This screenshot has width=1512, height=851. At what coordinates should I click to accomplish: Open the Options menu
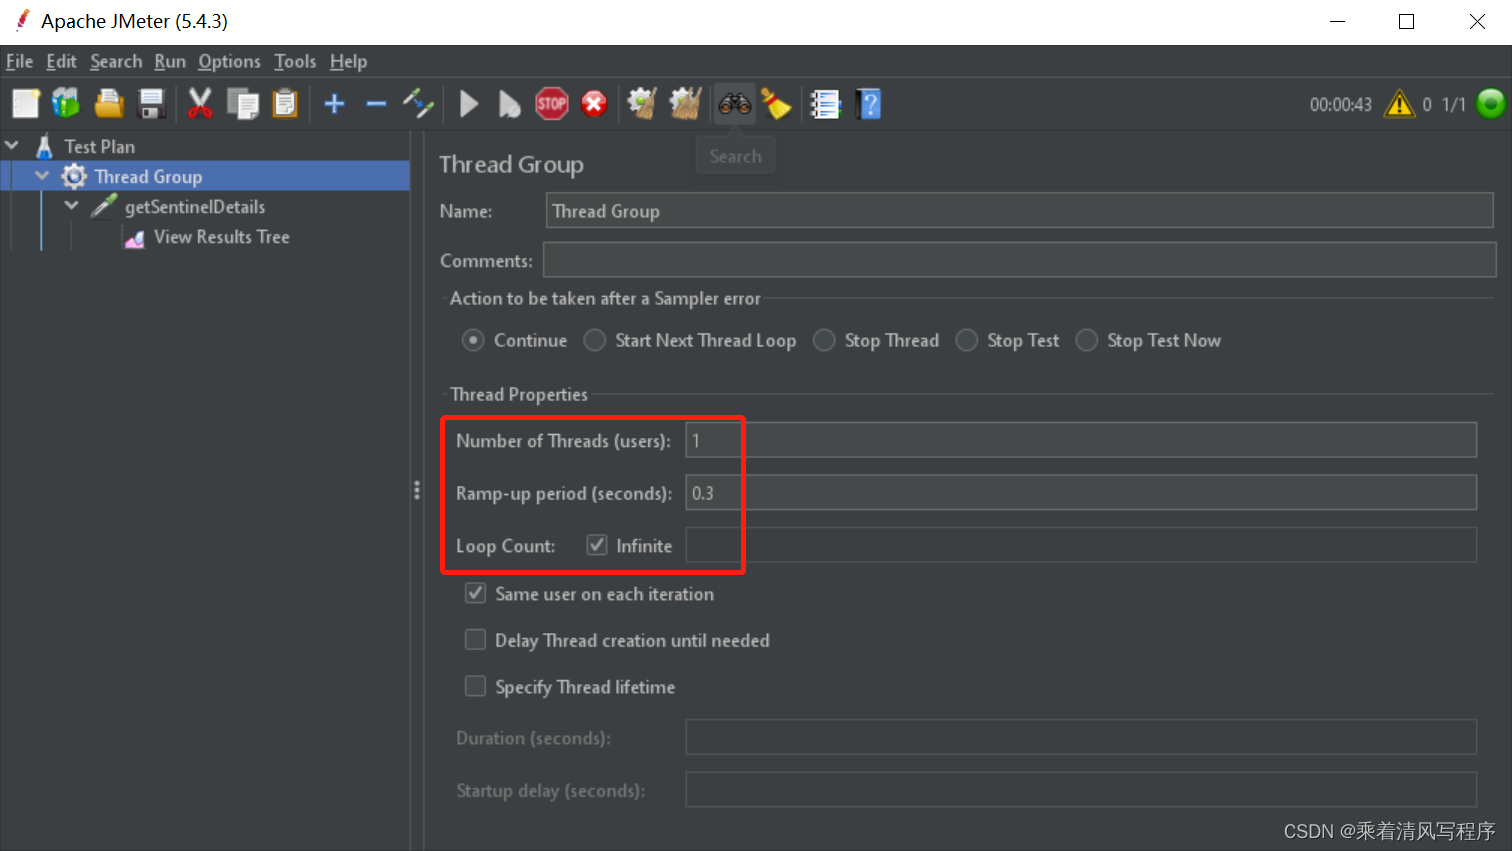(229, 61)
